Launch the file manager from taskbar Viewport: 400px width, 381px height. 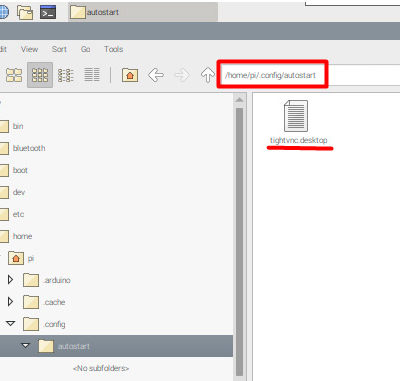coord(25,12)
